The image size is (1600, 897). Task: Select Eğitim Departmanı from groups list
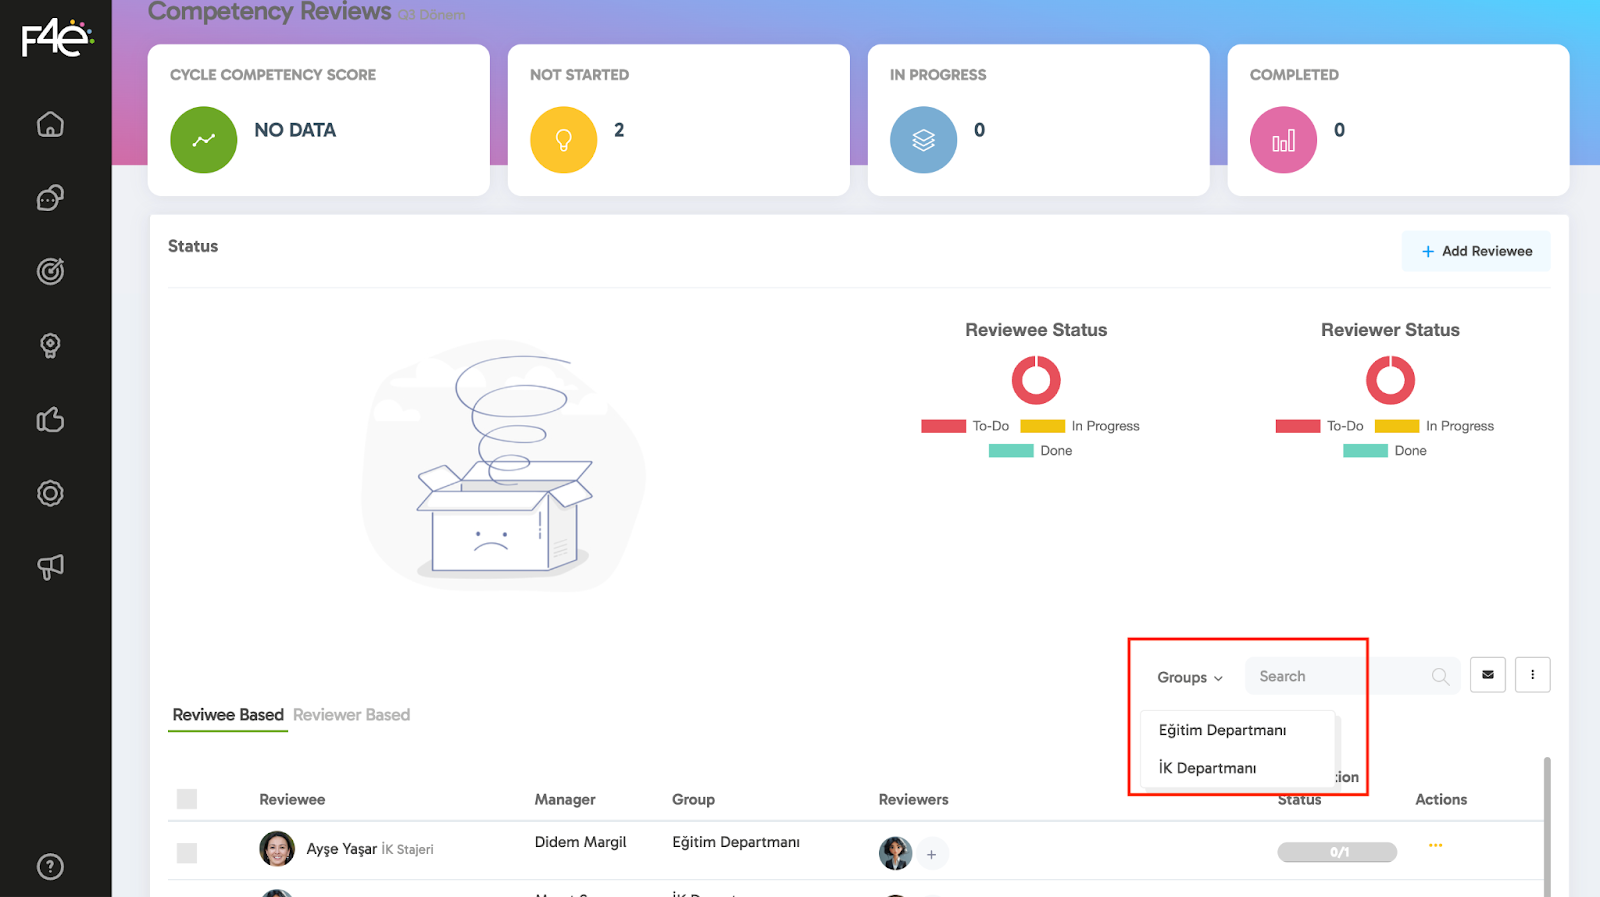click(x=1222, y=730)
